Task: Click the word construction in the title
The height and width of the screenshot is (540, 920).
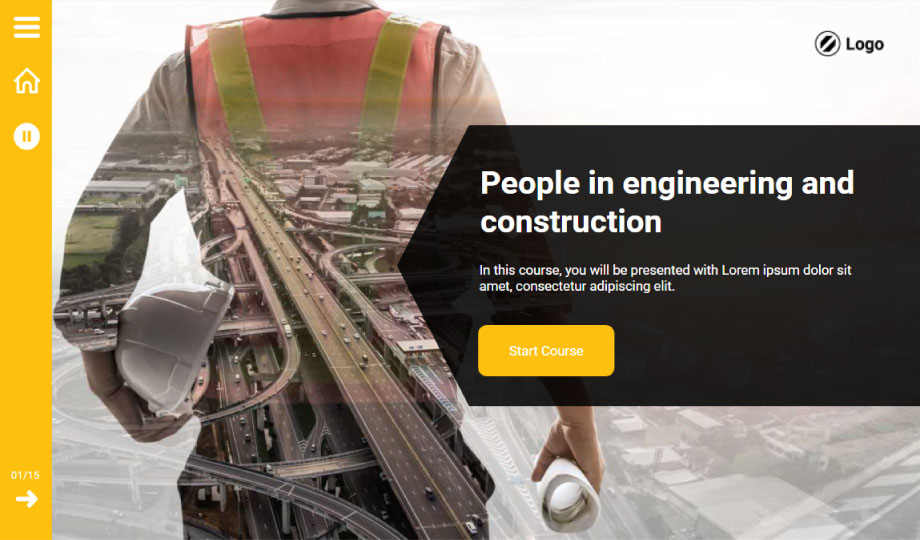Action: [x=571, y=221]
